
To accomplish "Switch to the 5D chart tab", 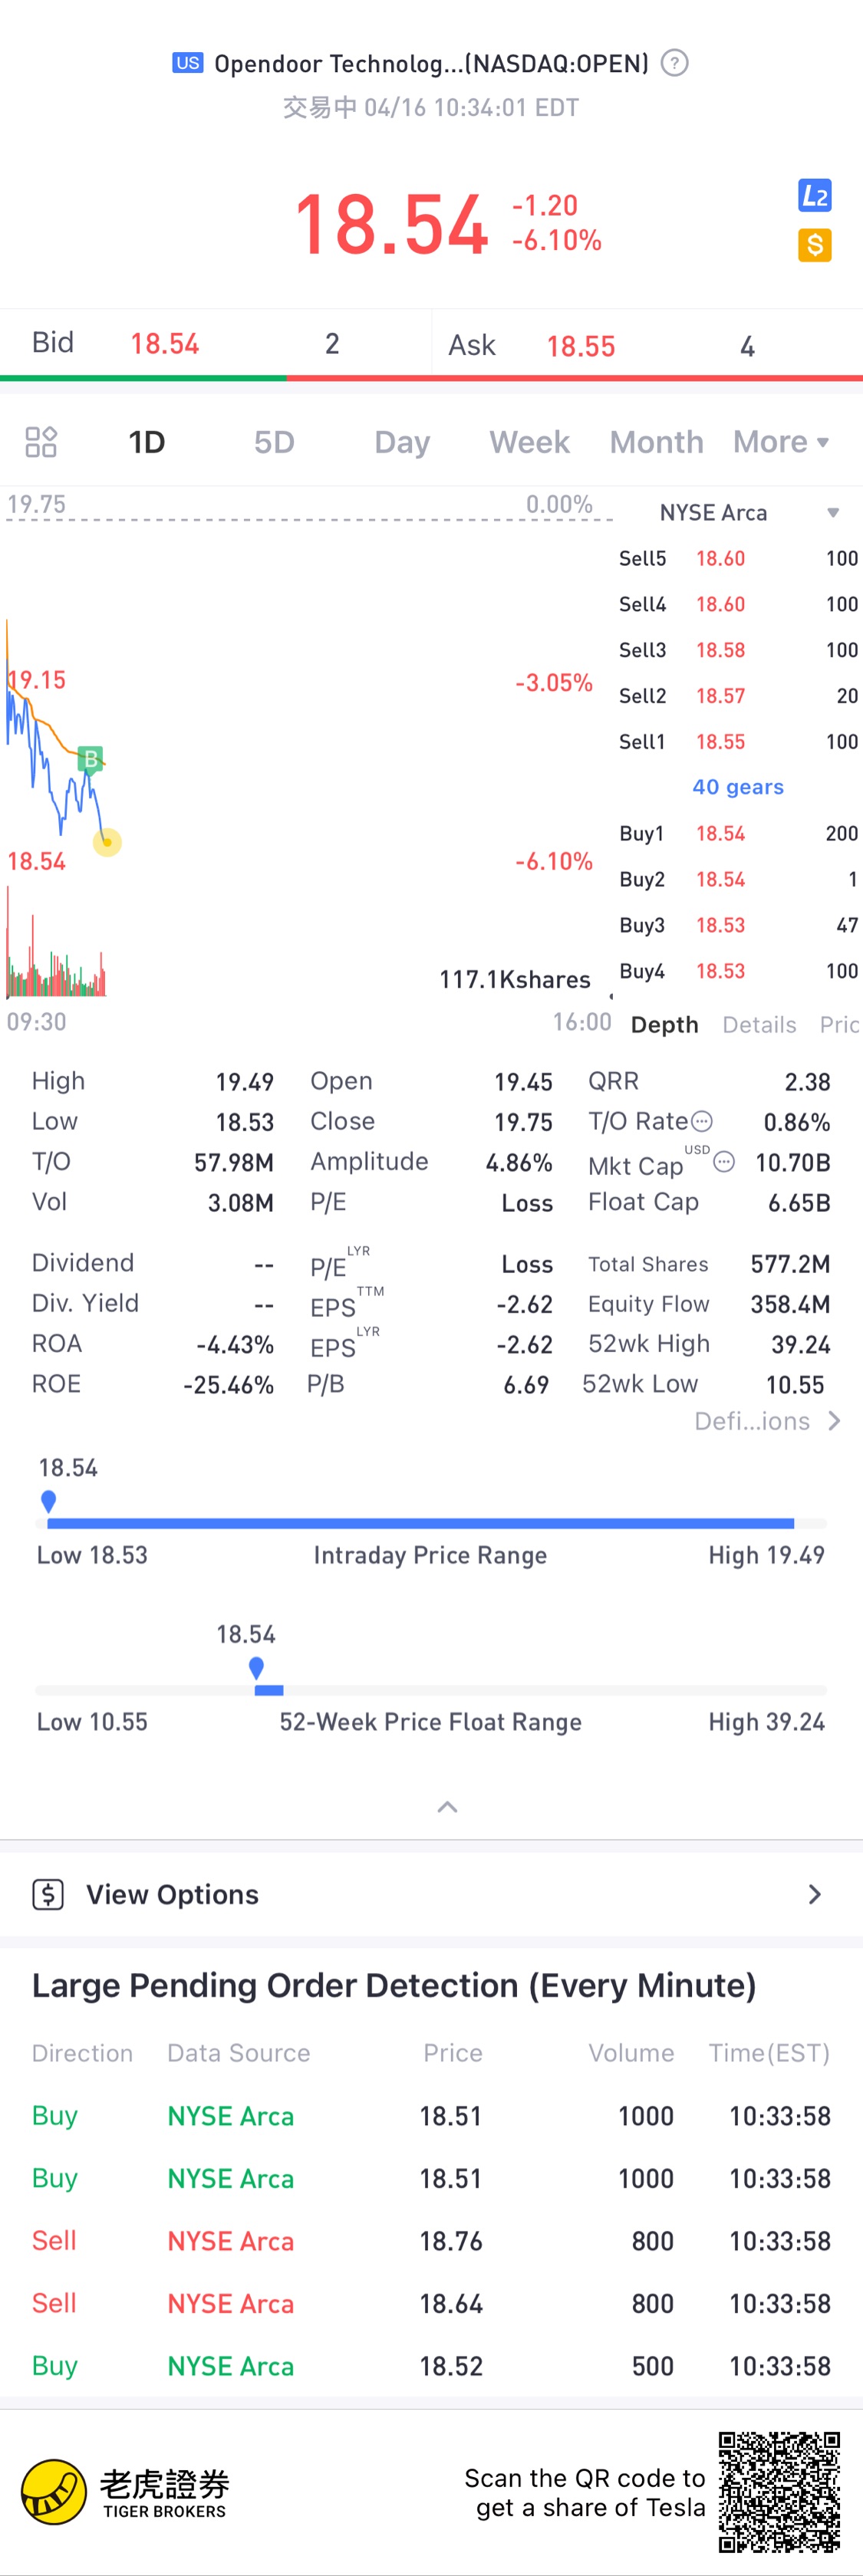I will point(274,442).
